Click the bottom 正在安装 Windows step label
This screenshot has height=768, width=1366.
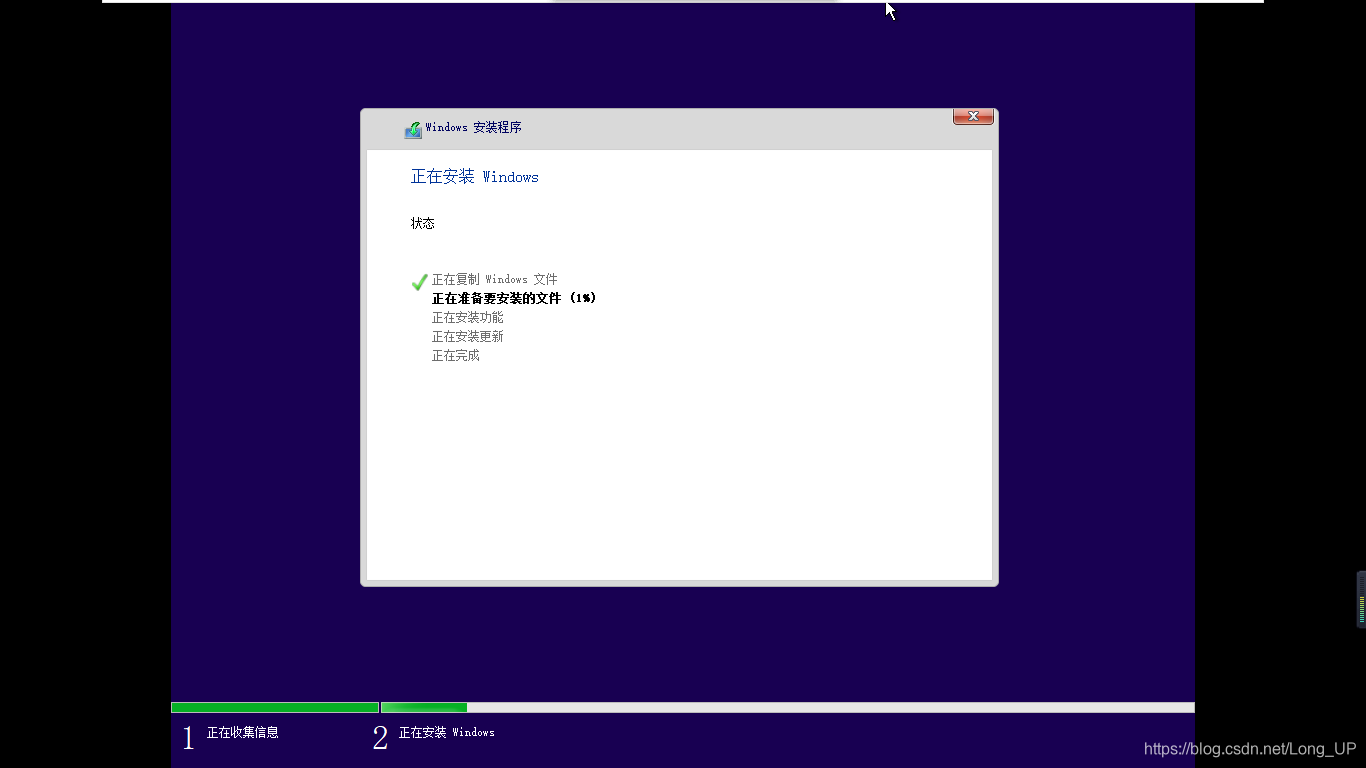447,733
